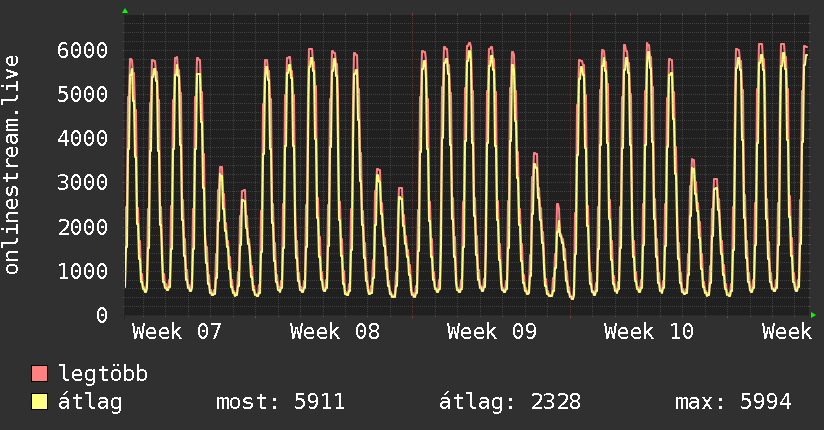Viewport: 824px width, 430px height.
Task: Click the 'max: 5994' maximum statistic
Action: [x=733, y=403]
